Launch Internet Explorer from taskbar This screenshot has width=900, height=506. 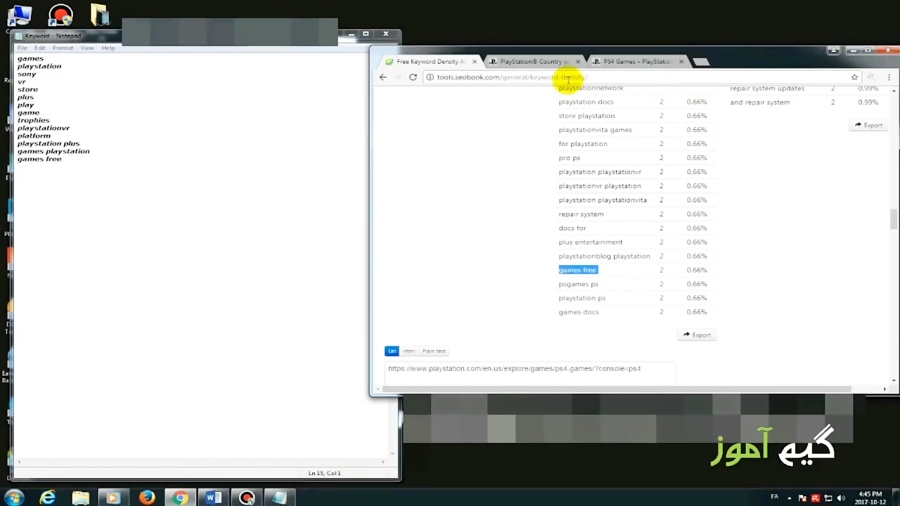coord(48,497)
